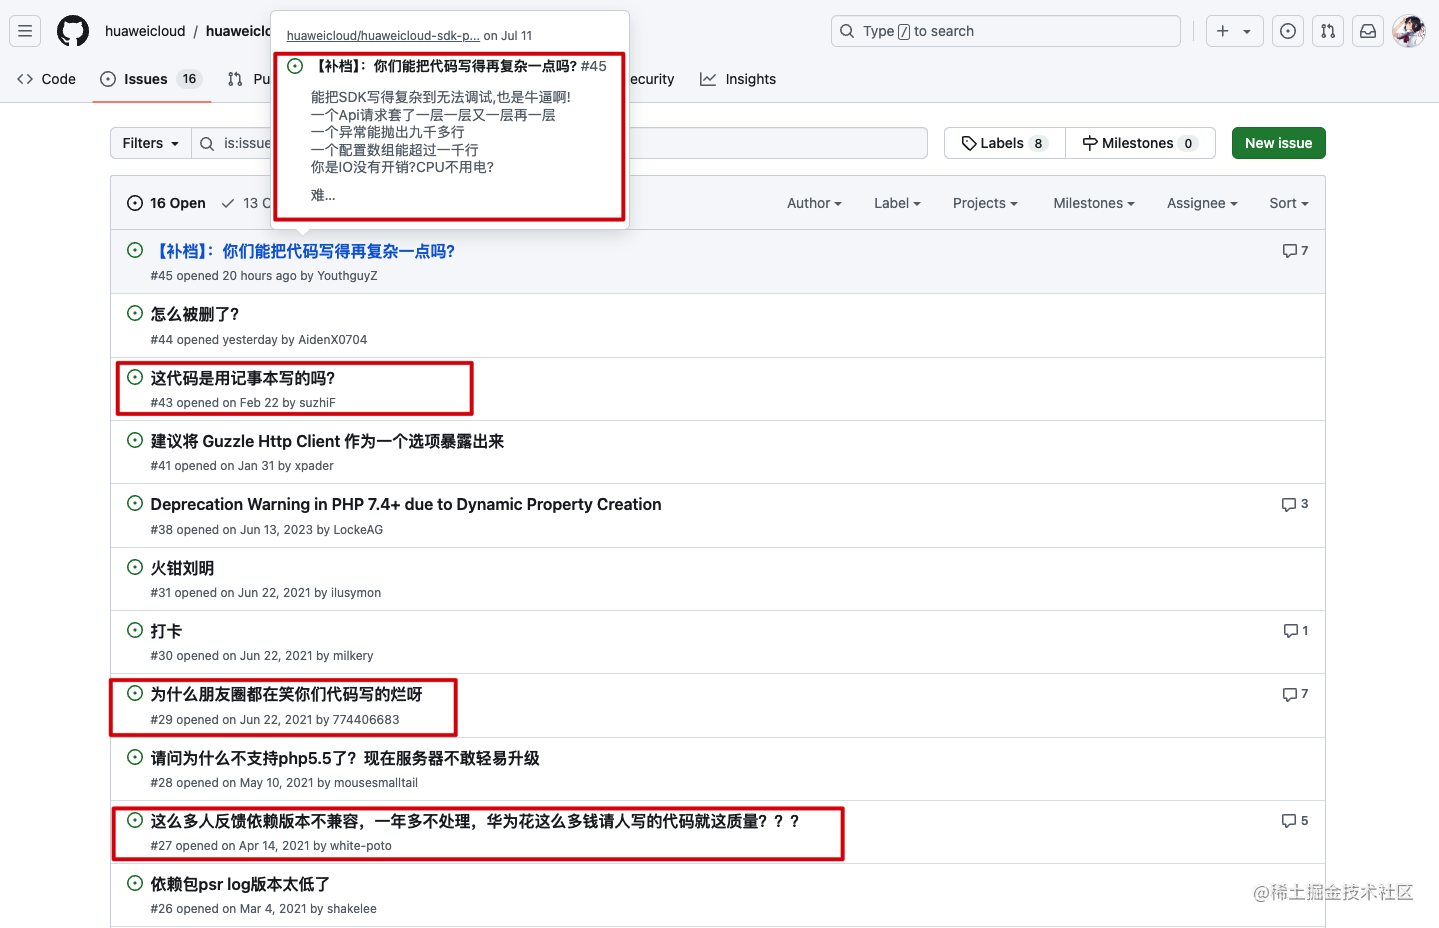Switch to the Insights tab
The height and width of the screenshot is (928, 1439).
pyautogui.click(x=738, y=79)
